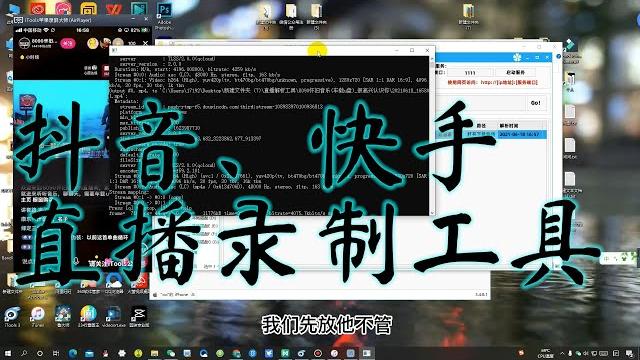Open VideoStudio desktop shortcut
640x360 pixels.
(113, 315)
